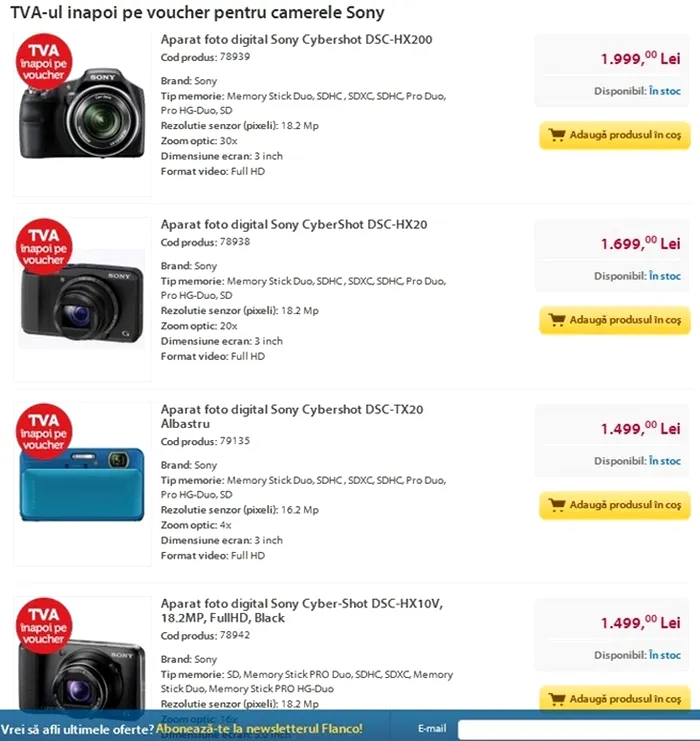Screen dimensions: 700x741
Task: View DSC-HX200 camera product image
Action: (82, 114)
